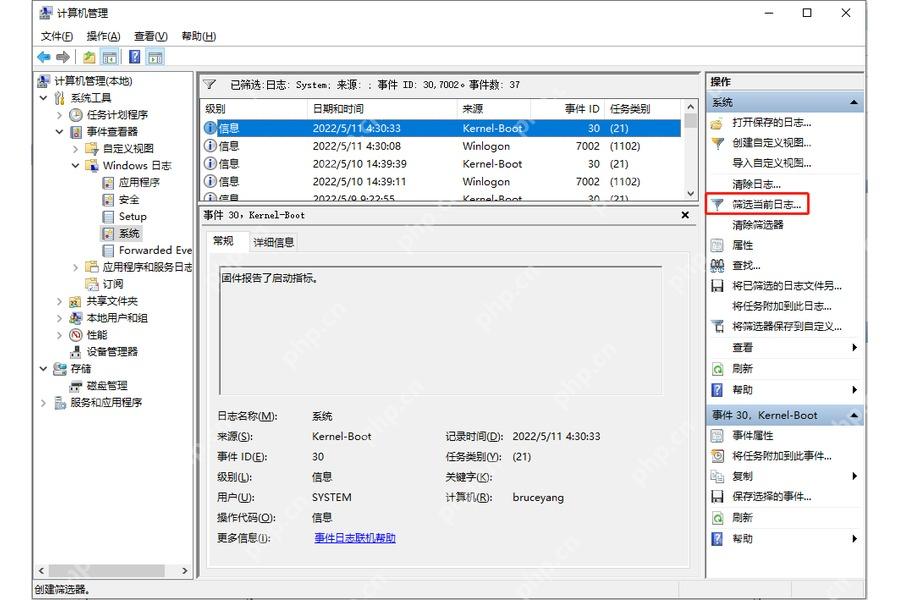Close the event 30 preview pane

click(x=685, y=215)
